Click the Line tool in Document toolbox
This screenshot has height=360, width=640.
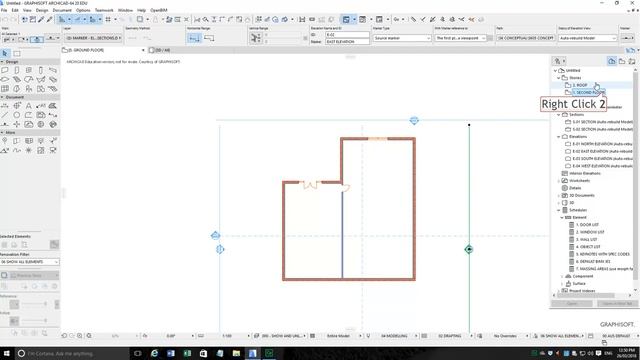[x=5, y=115]
